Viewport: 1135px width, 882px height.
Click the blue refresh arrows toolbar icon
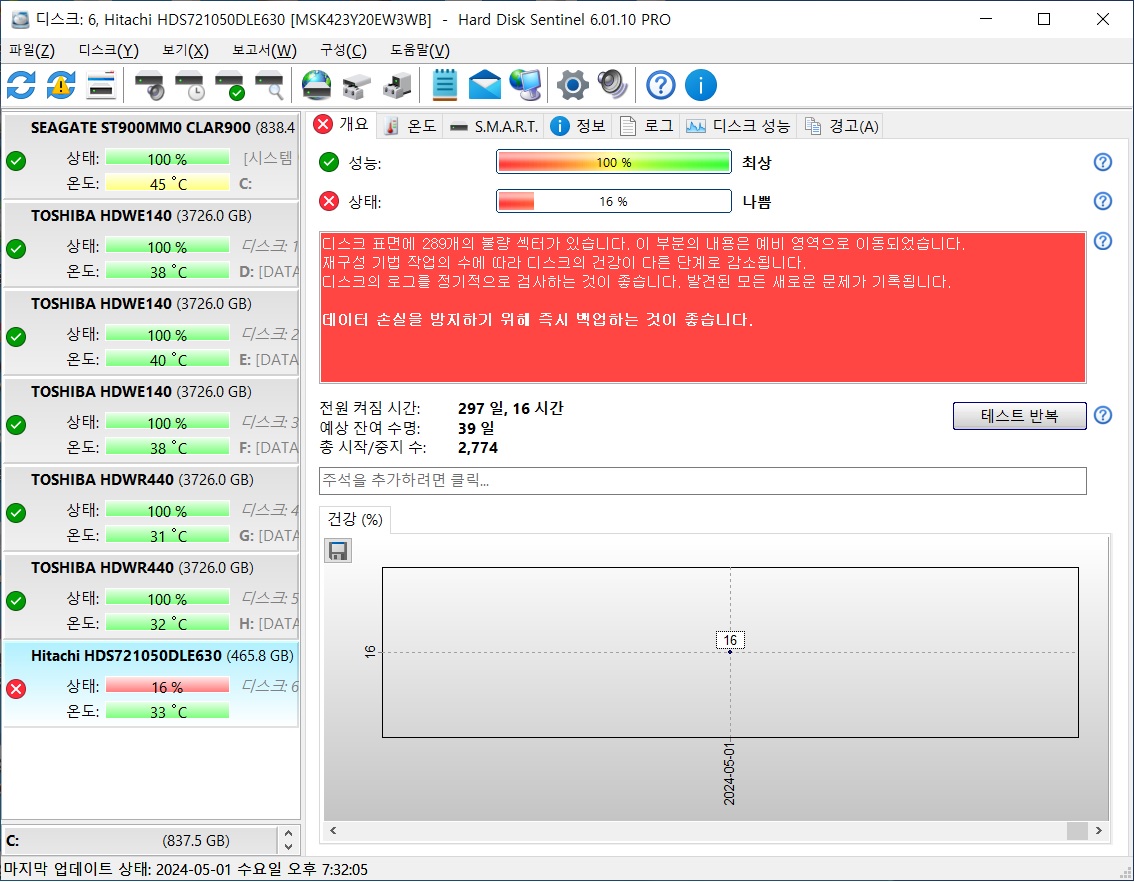[x=21, y=85]
